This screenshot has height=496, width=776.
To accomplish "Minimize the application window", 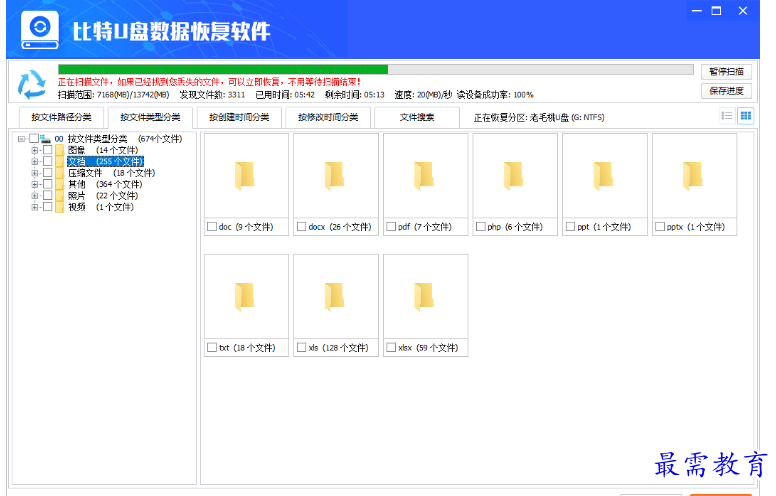I will pos(697,11).
